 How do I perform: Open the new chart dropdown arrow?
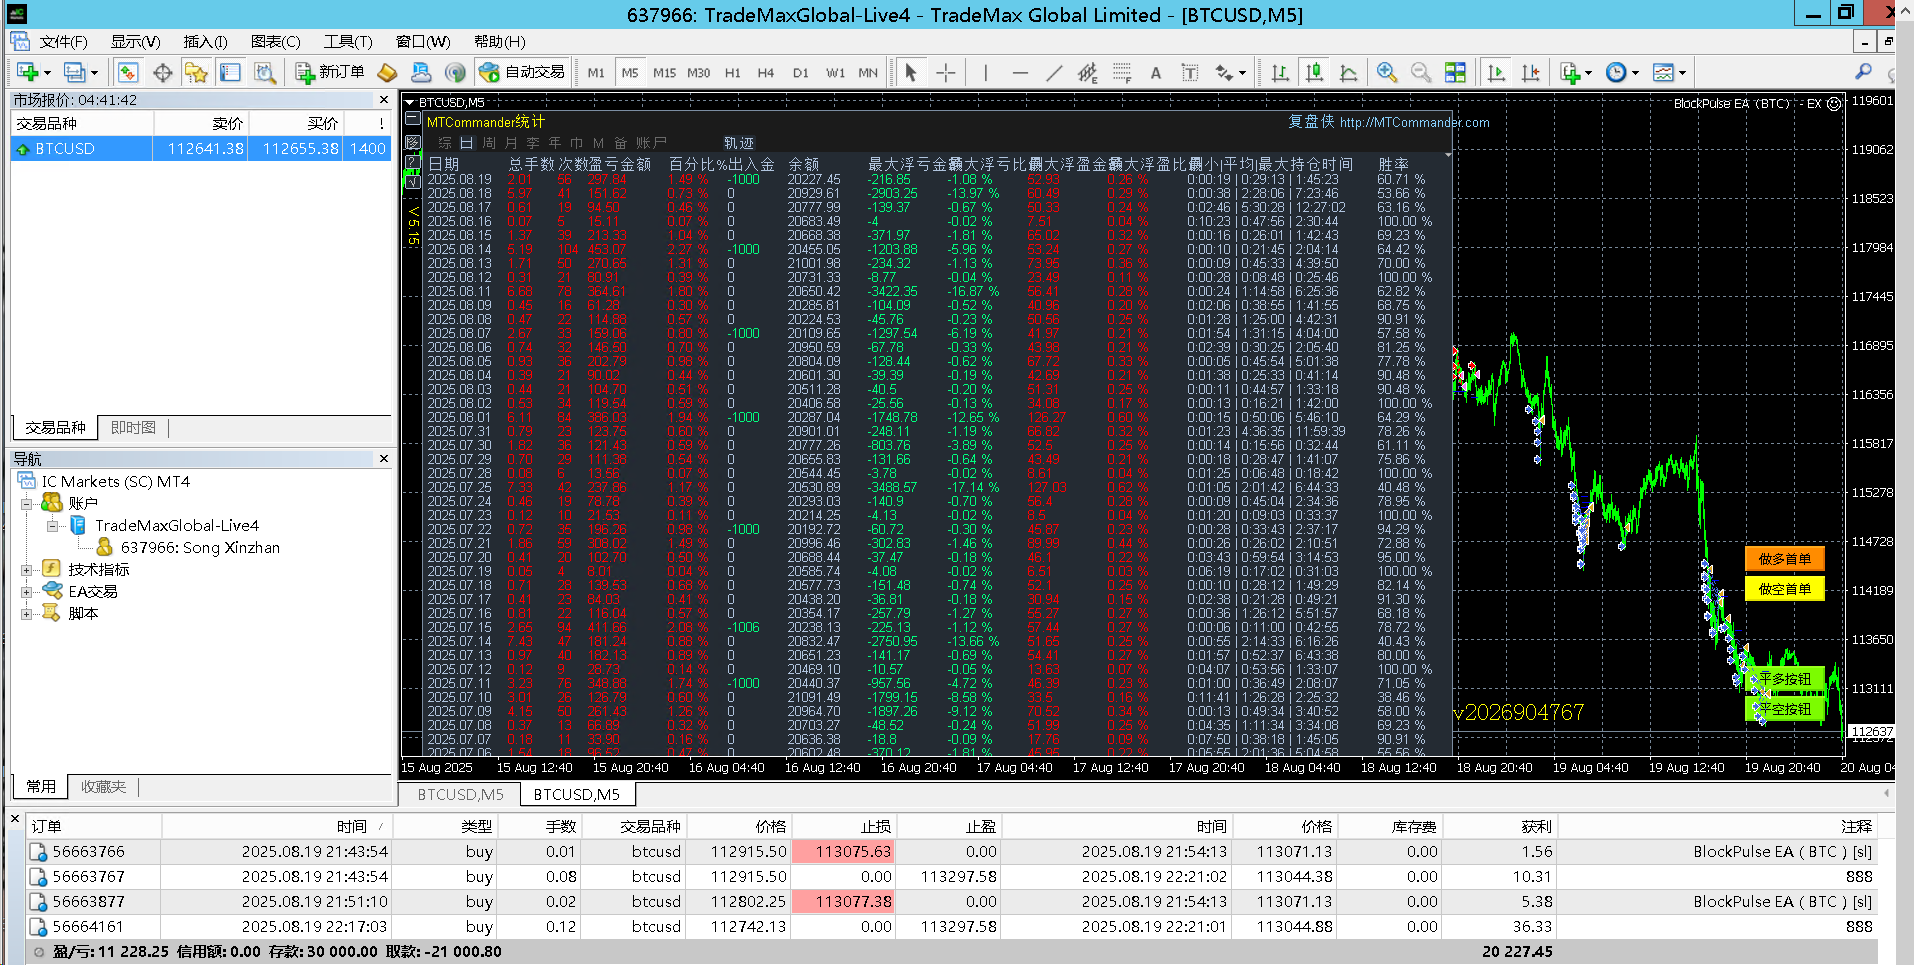tap(47, 73)
